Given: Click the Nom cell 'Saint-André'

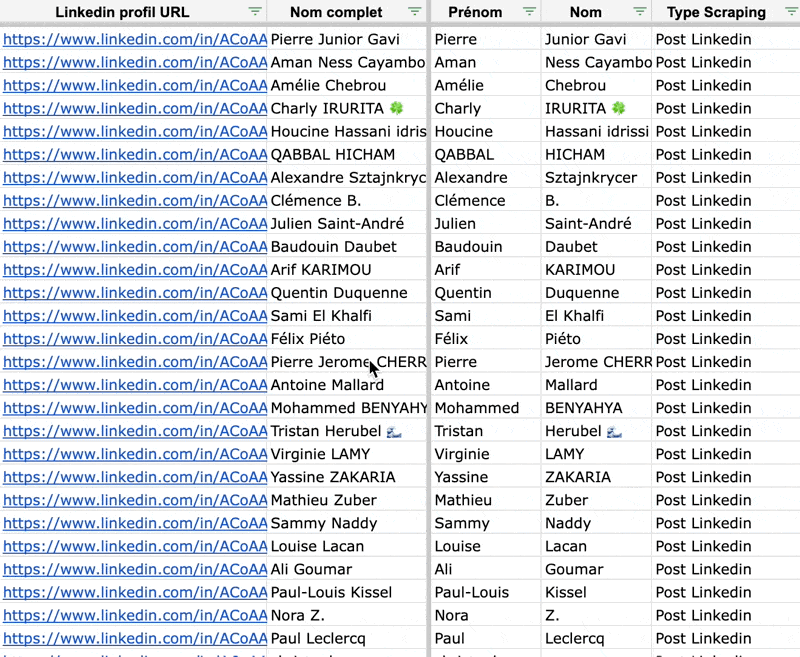Looking at the screenshot, I should pyautogui.click(x=595, y=224).
